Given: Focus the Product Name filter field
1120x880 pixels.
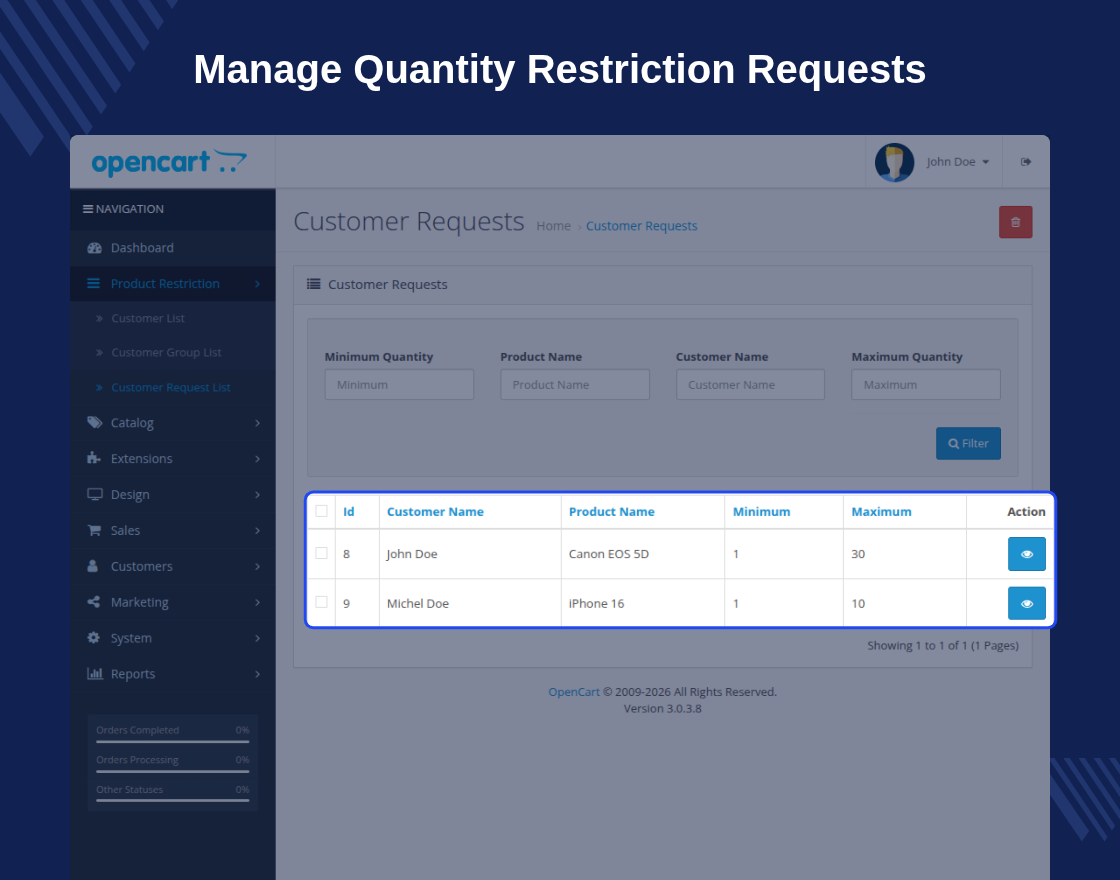Looking at the screenshot, I should 575,385.
